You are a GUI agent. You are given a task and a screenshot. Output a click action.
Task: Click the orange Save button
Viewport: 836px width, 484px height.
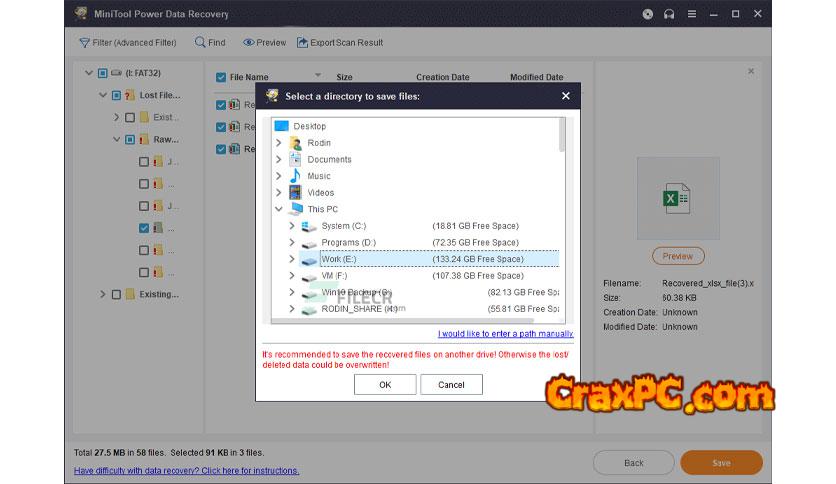click(721, 463)
